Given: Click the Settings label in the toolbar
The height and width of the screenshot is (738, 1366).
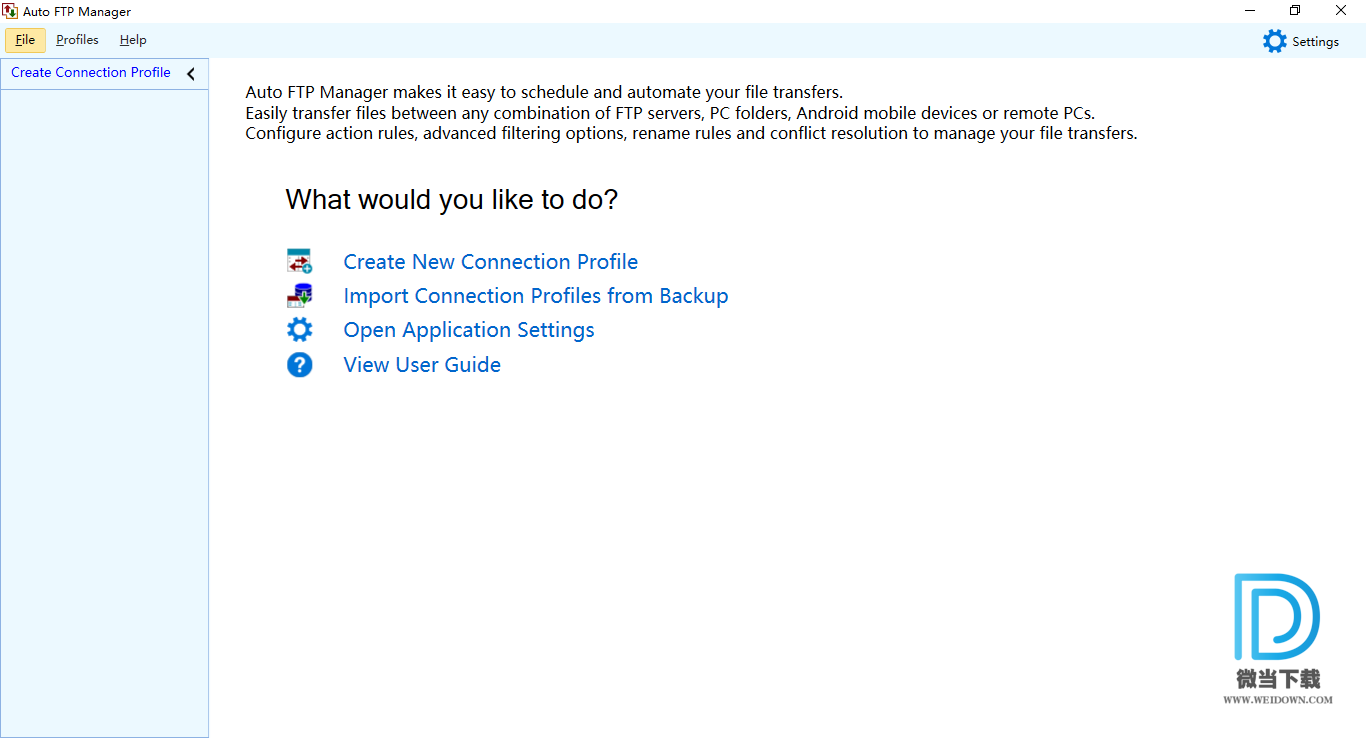Looking at the screenshot, I should [1315, 42].
